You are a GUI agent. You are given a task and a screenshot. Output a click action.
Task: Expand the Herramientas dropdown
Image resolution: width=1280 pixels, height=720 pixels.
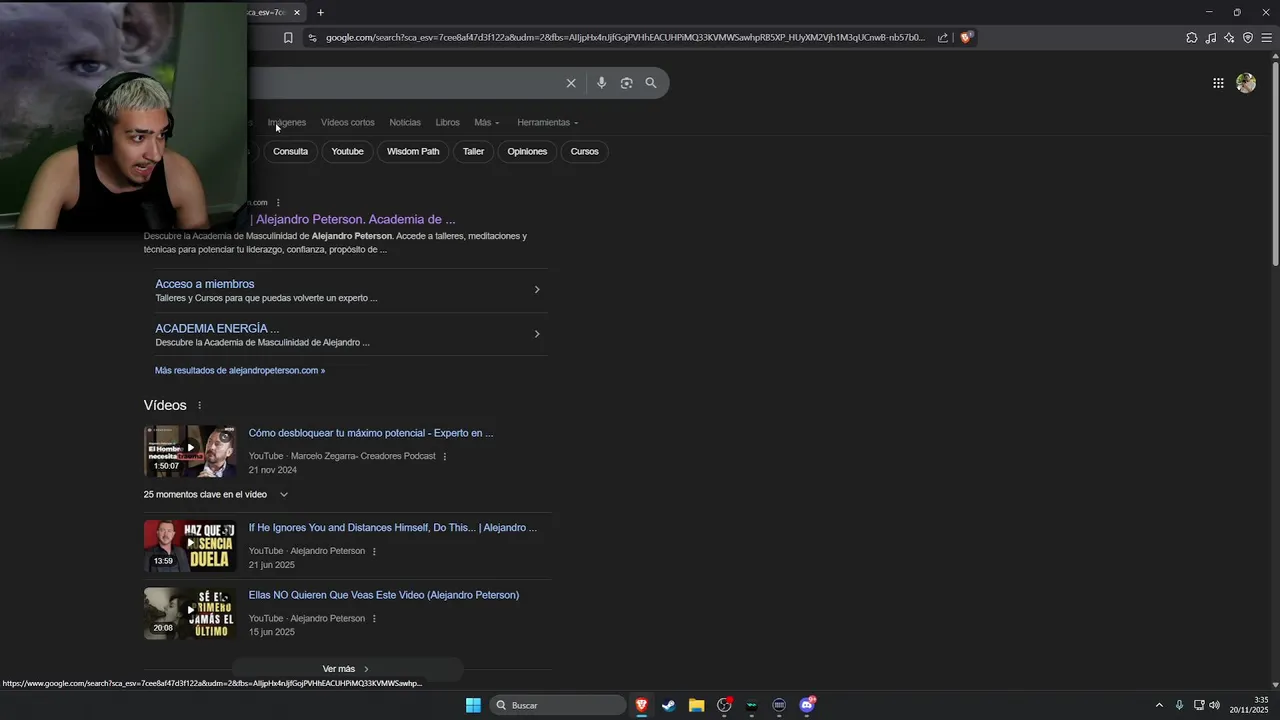pyautogui.click(x=547, y=122)
